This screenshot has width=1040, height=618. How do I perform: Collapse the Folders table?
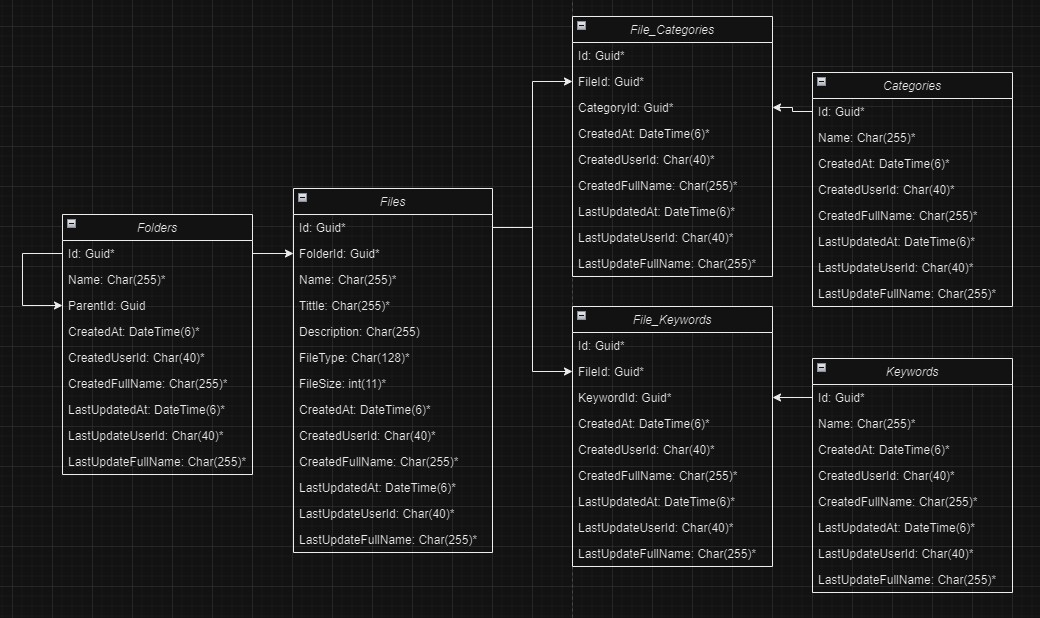(x=72, y=223)
